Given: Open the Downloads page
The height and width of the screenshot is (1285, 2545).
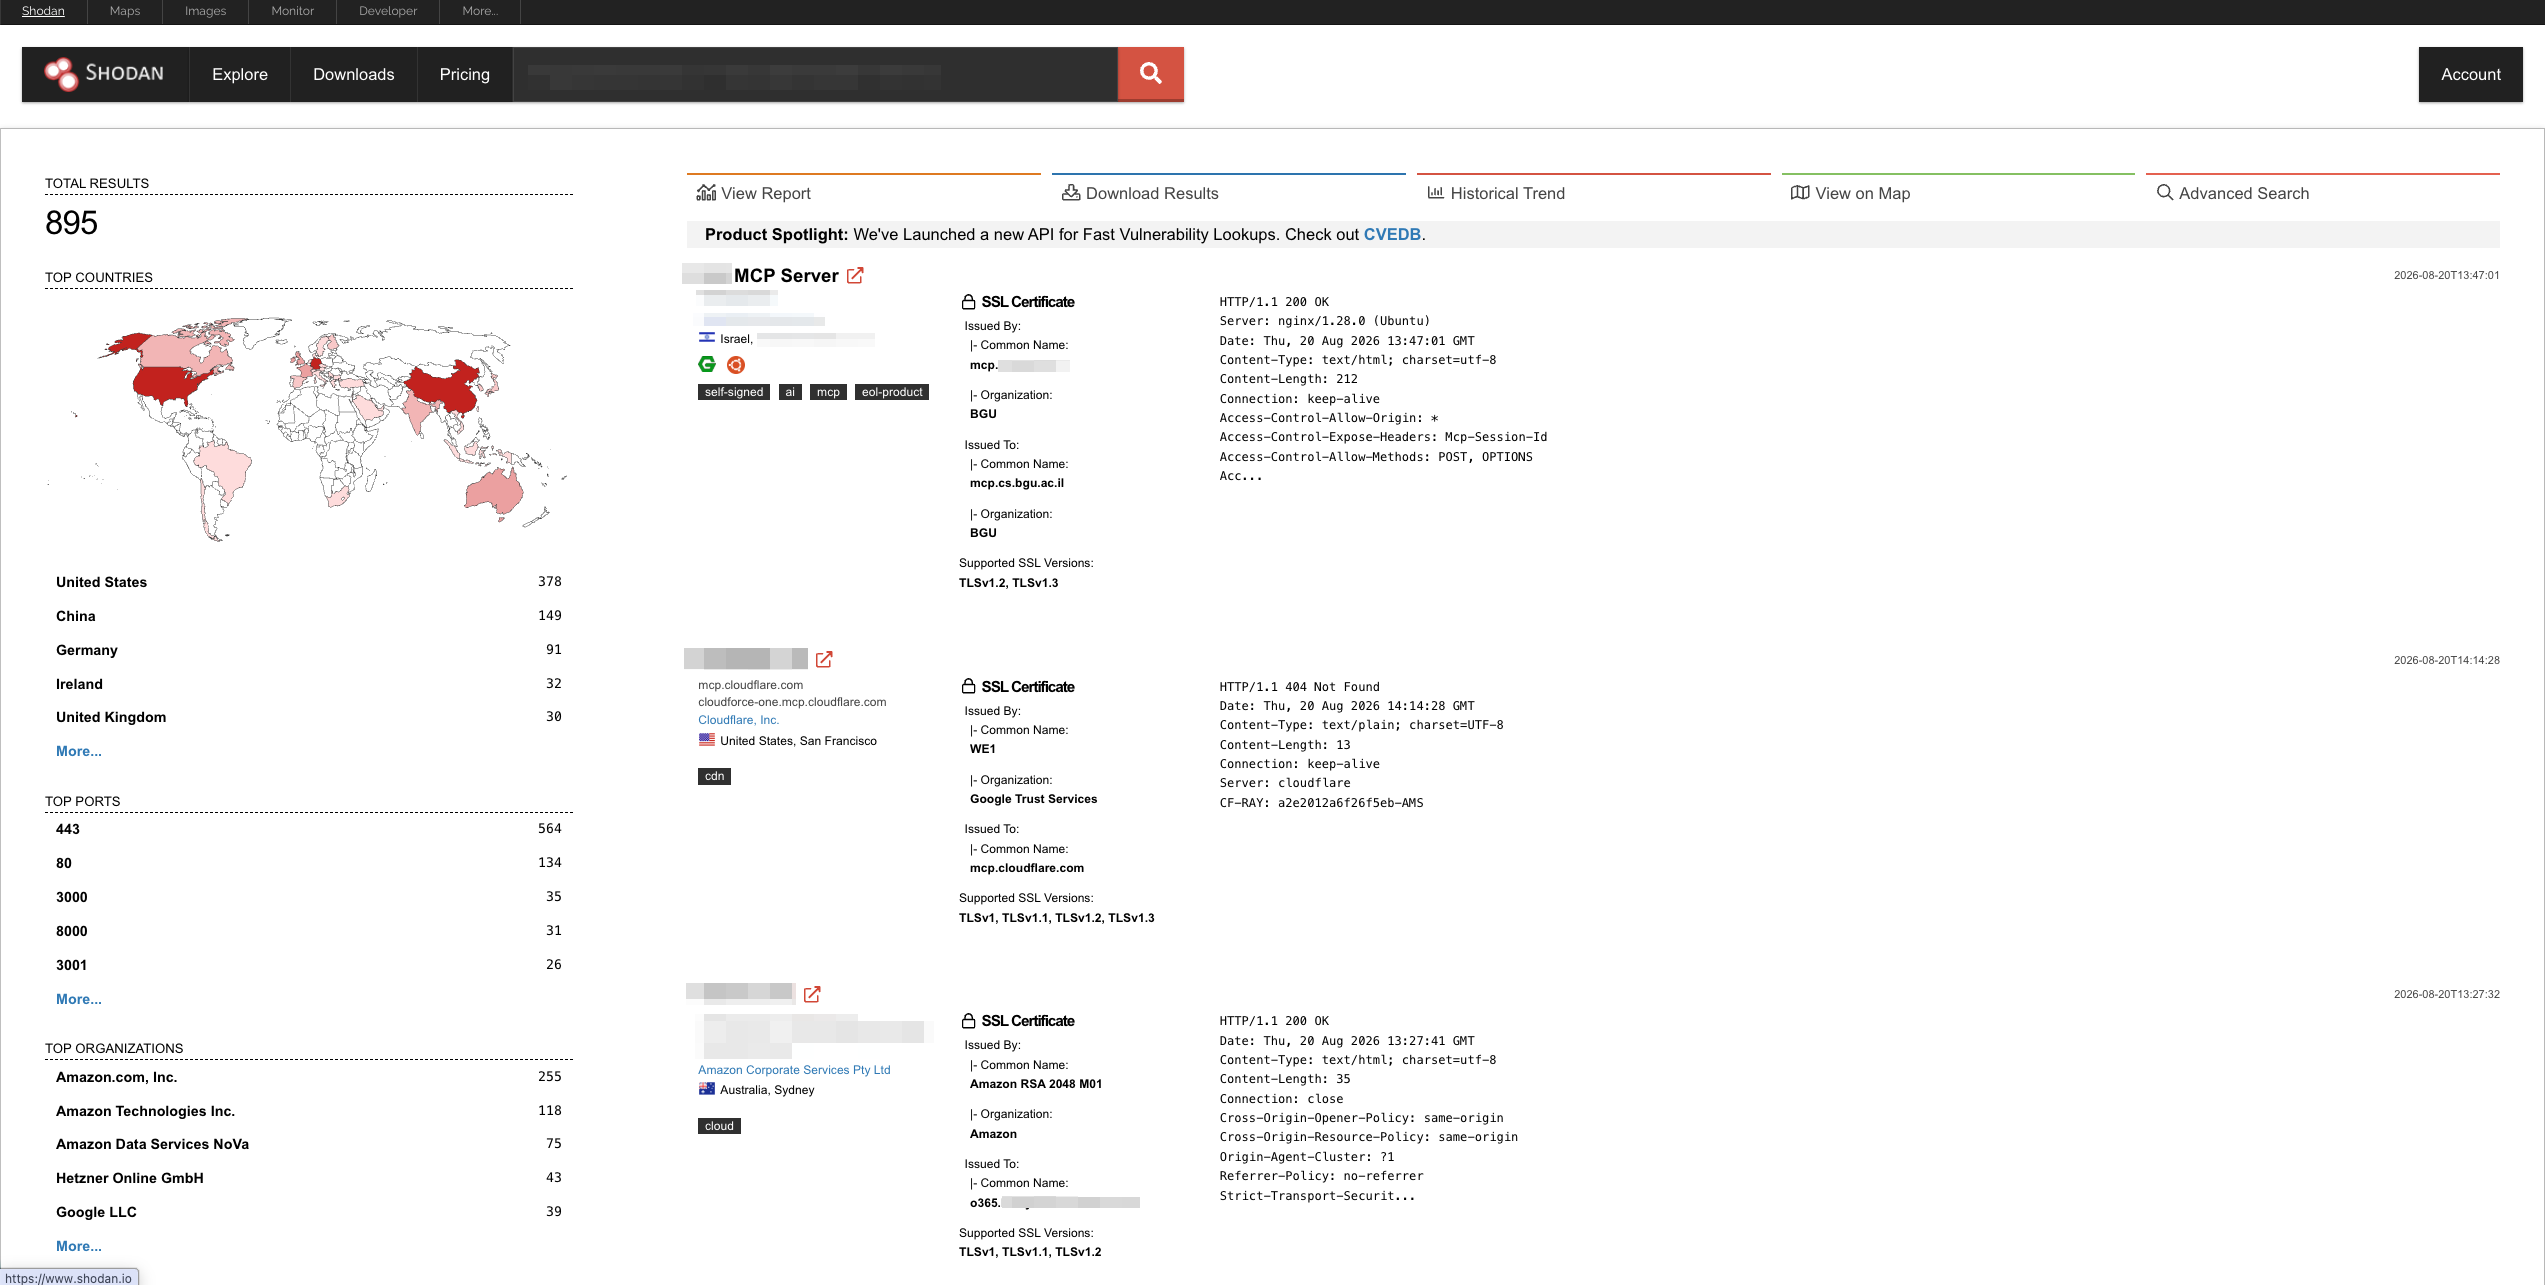Looking at the screenshot, I should [354, 74].
